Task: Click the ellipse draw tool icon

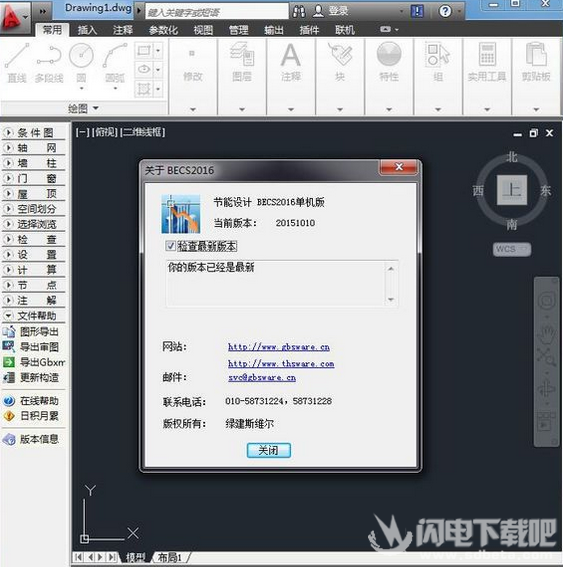Action: pyautogui.click(x=144, y=69)
